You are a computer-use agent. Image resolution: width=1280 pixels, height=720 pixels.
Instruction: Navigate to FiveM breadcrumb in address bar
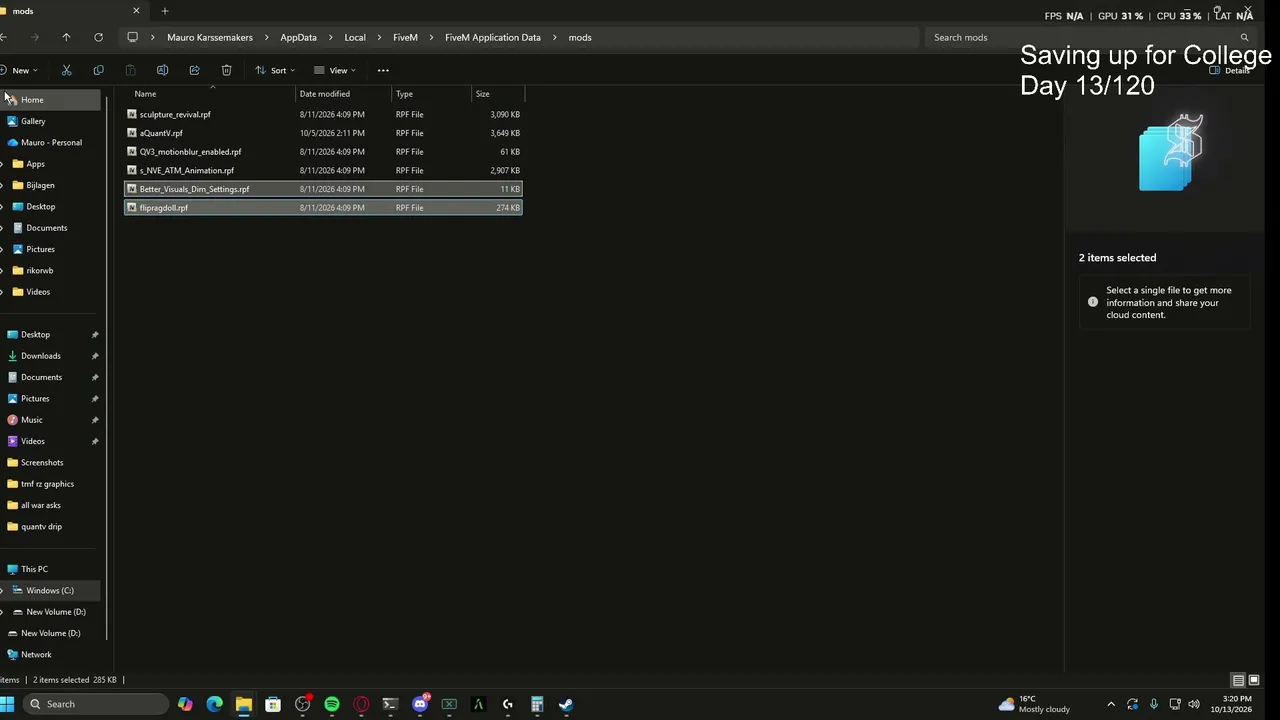pos(405,37)
